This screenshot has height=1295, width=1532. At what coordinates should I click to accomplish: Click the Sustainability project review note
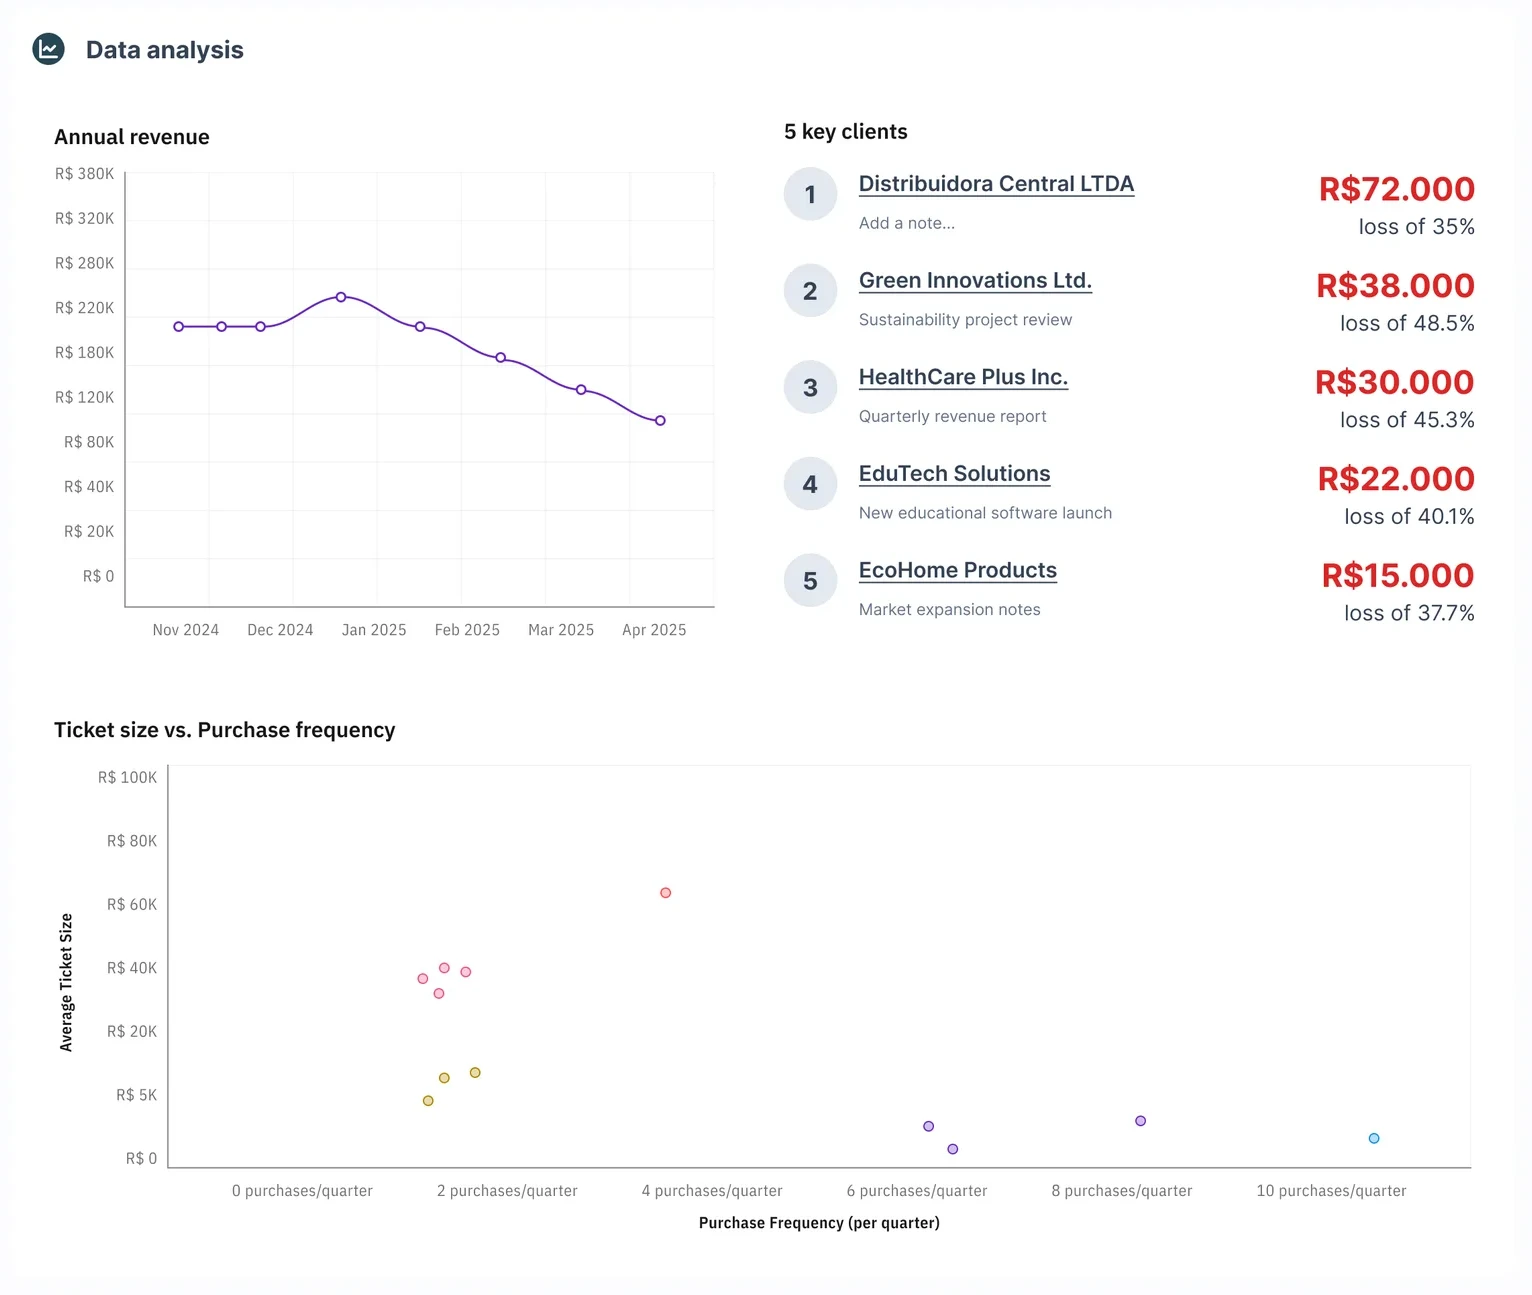point(965,320)
